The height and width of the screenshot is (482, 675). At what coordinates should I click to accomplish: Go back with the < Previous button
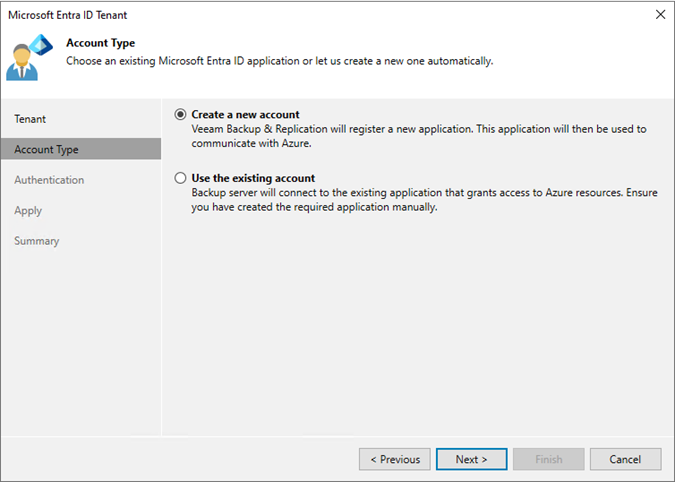[395, 459]
